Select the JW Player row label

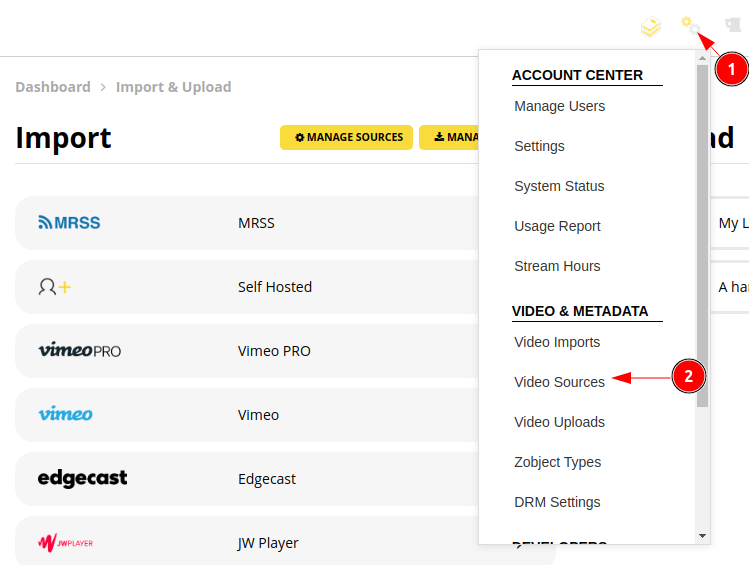(x=268, y=543)
